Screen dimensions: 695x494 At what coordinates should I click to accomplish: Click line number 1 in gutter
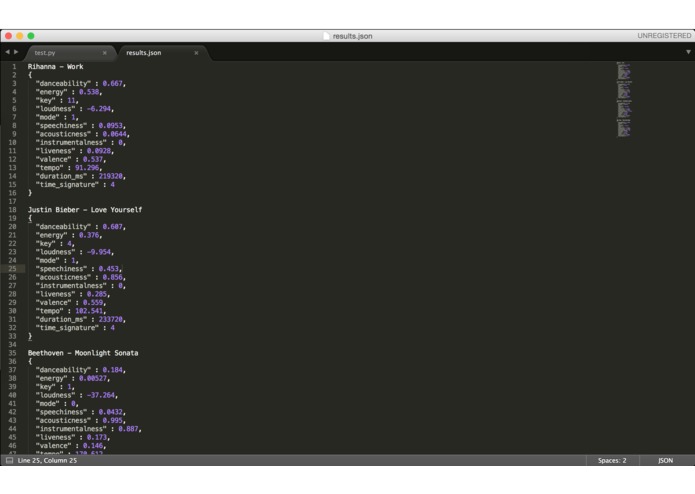[x=14, y=66]
